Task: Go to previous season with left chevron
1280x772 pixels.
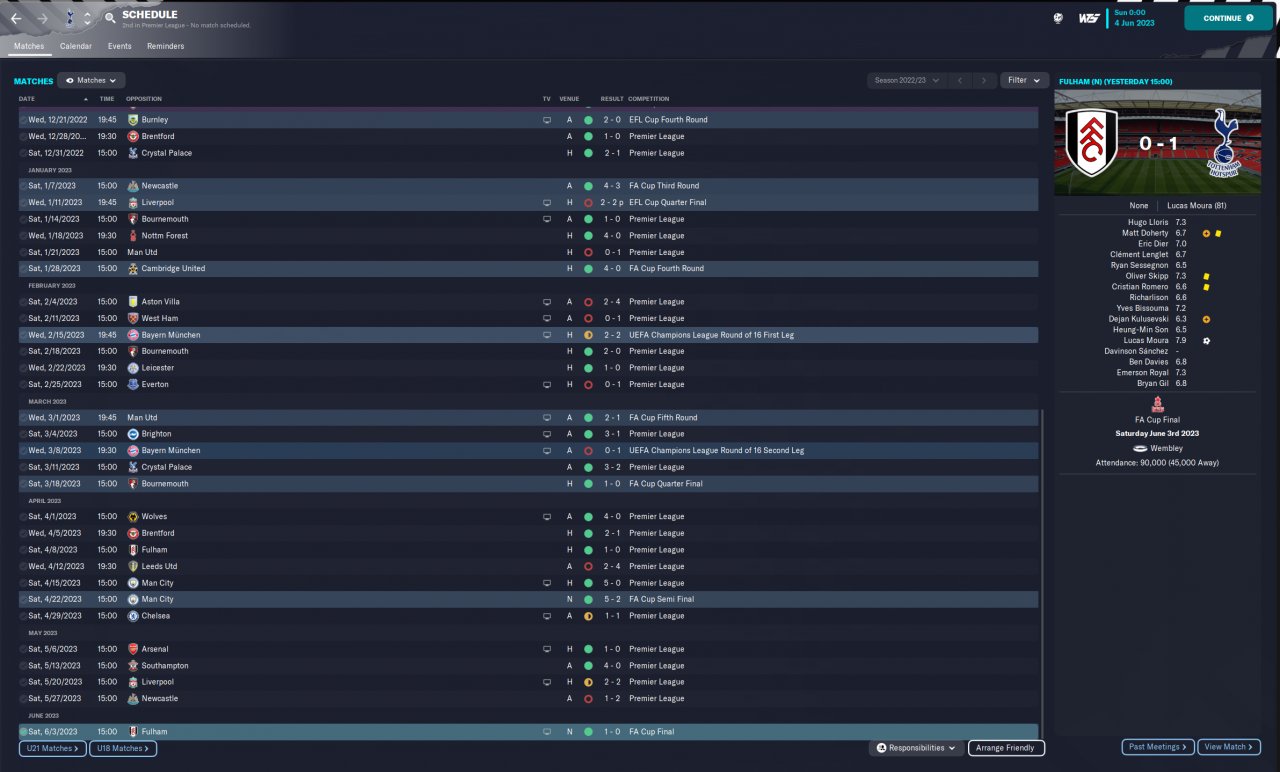Action: 960,80
